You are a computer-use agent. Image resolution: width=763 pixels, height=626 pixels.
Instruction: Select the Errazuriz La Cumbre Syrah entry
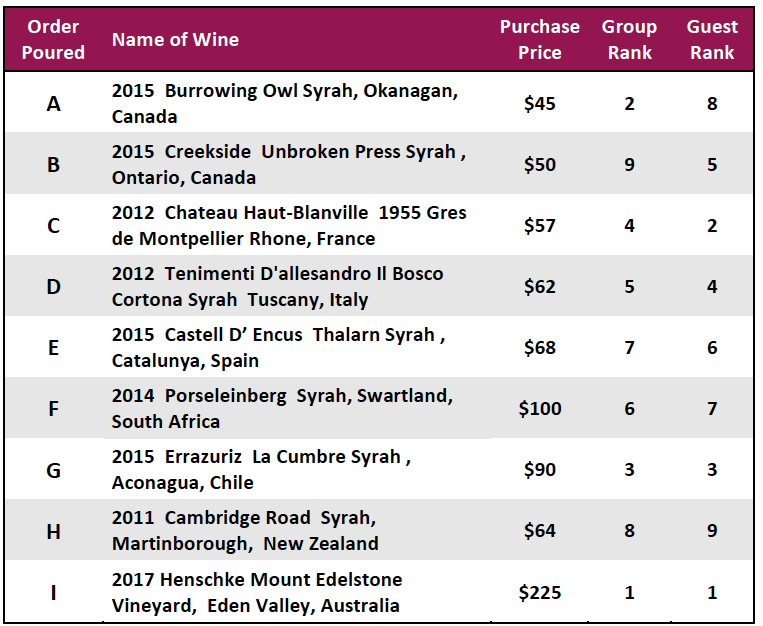coord(261,469)
